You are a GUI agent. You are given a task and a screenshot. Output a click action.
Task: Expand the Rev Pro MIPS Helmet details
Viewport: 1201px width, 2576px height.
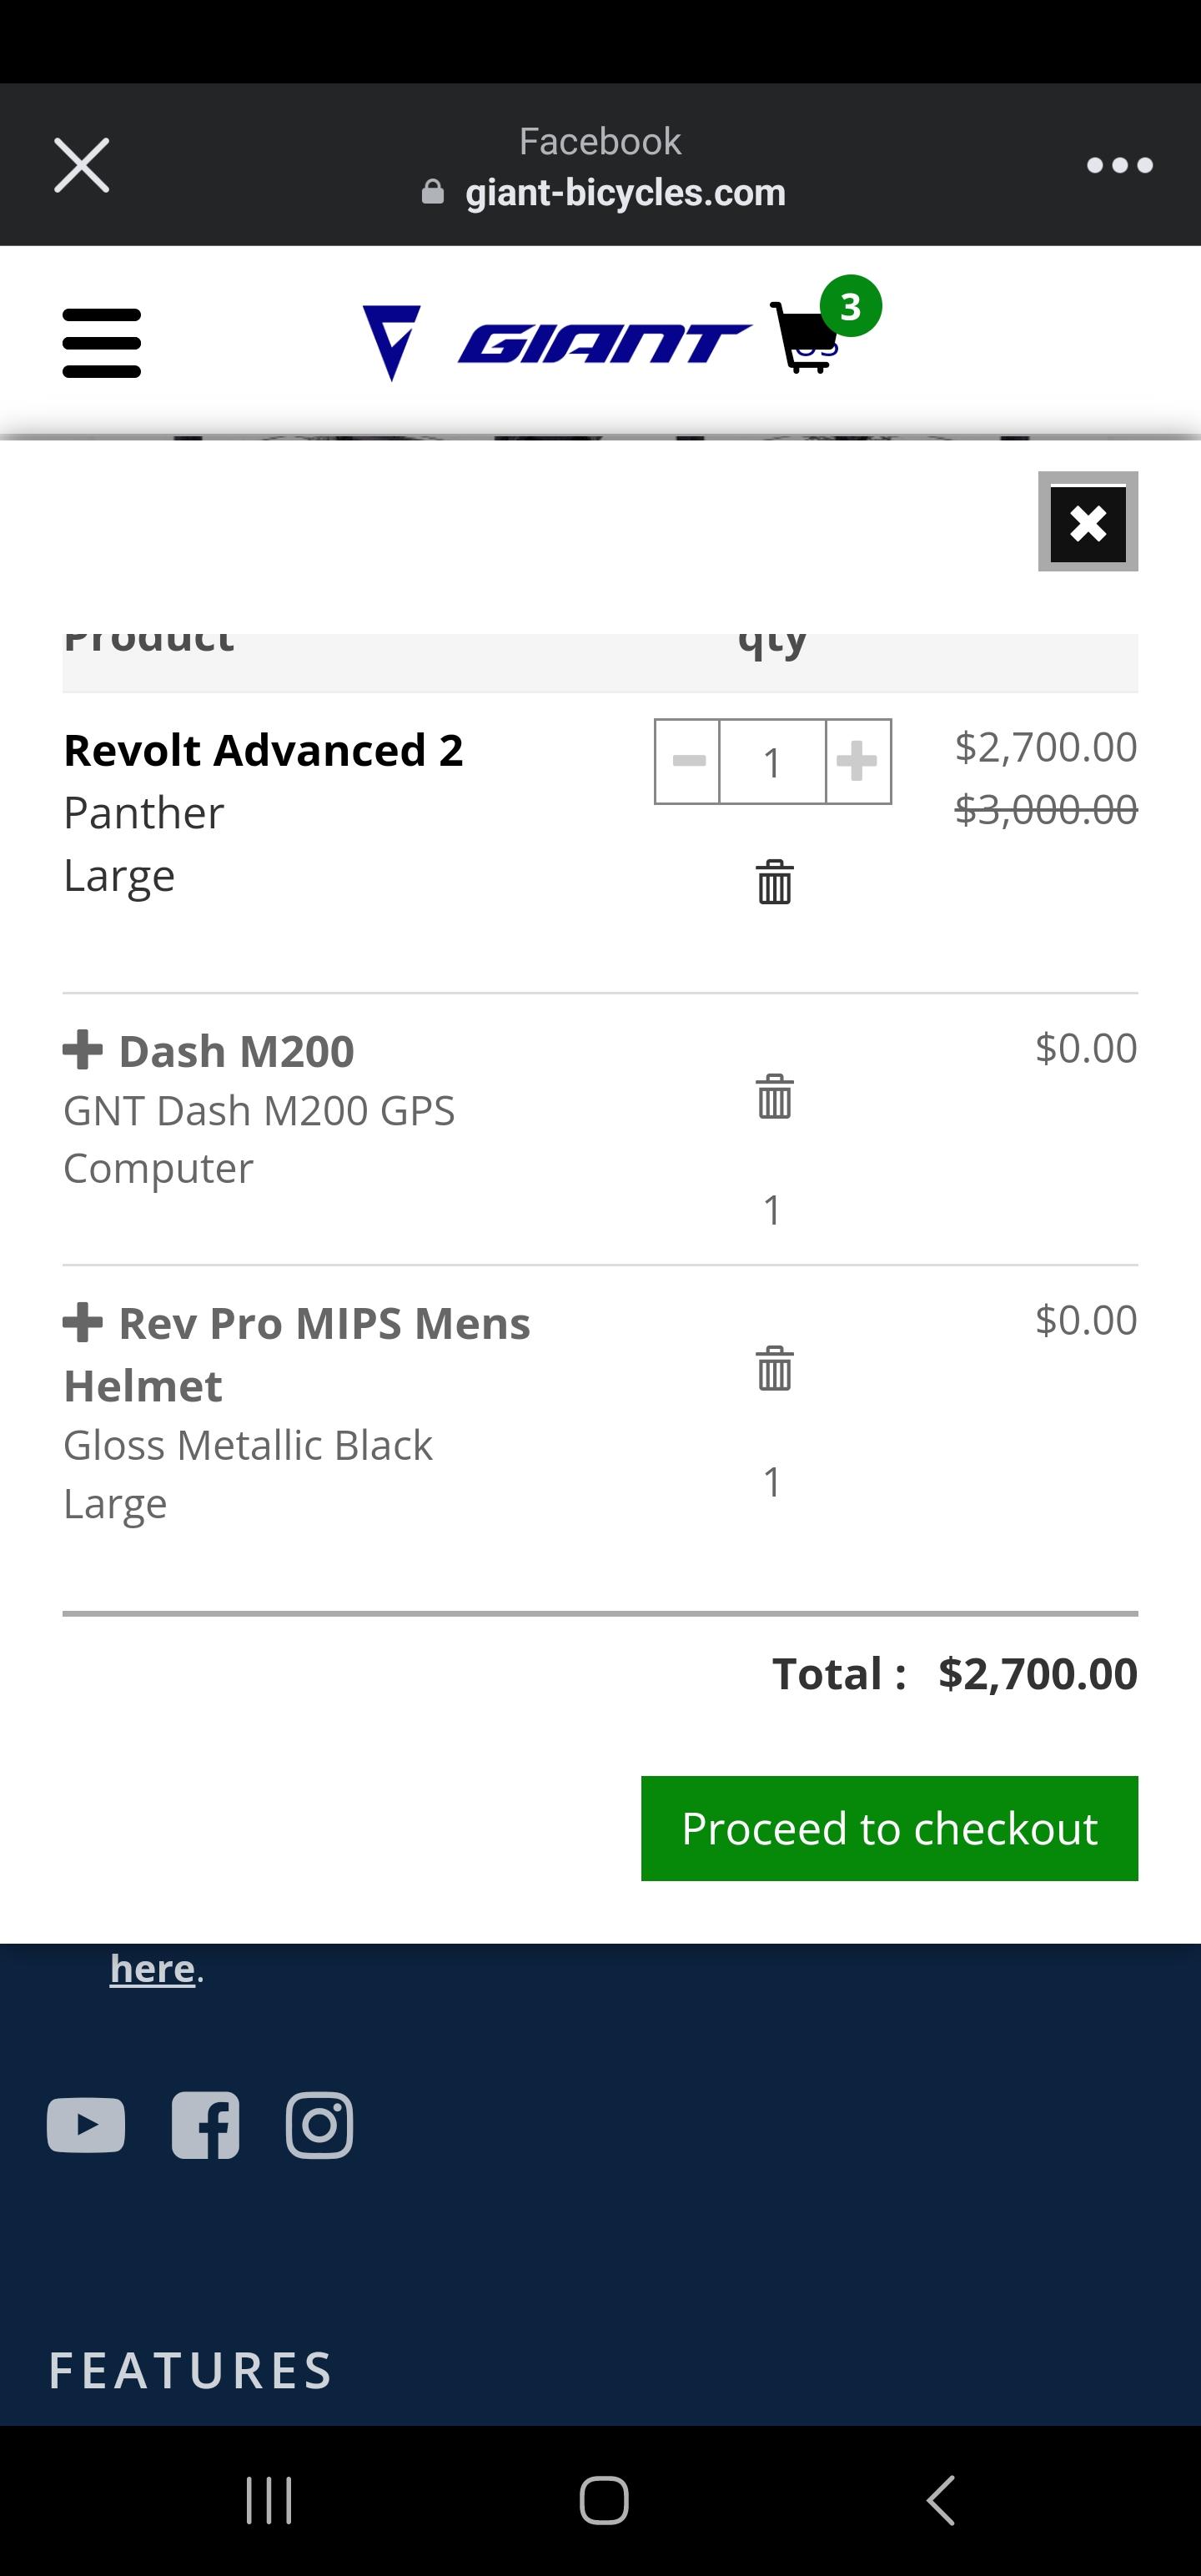(x=83, y=1321)
